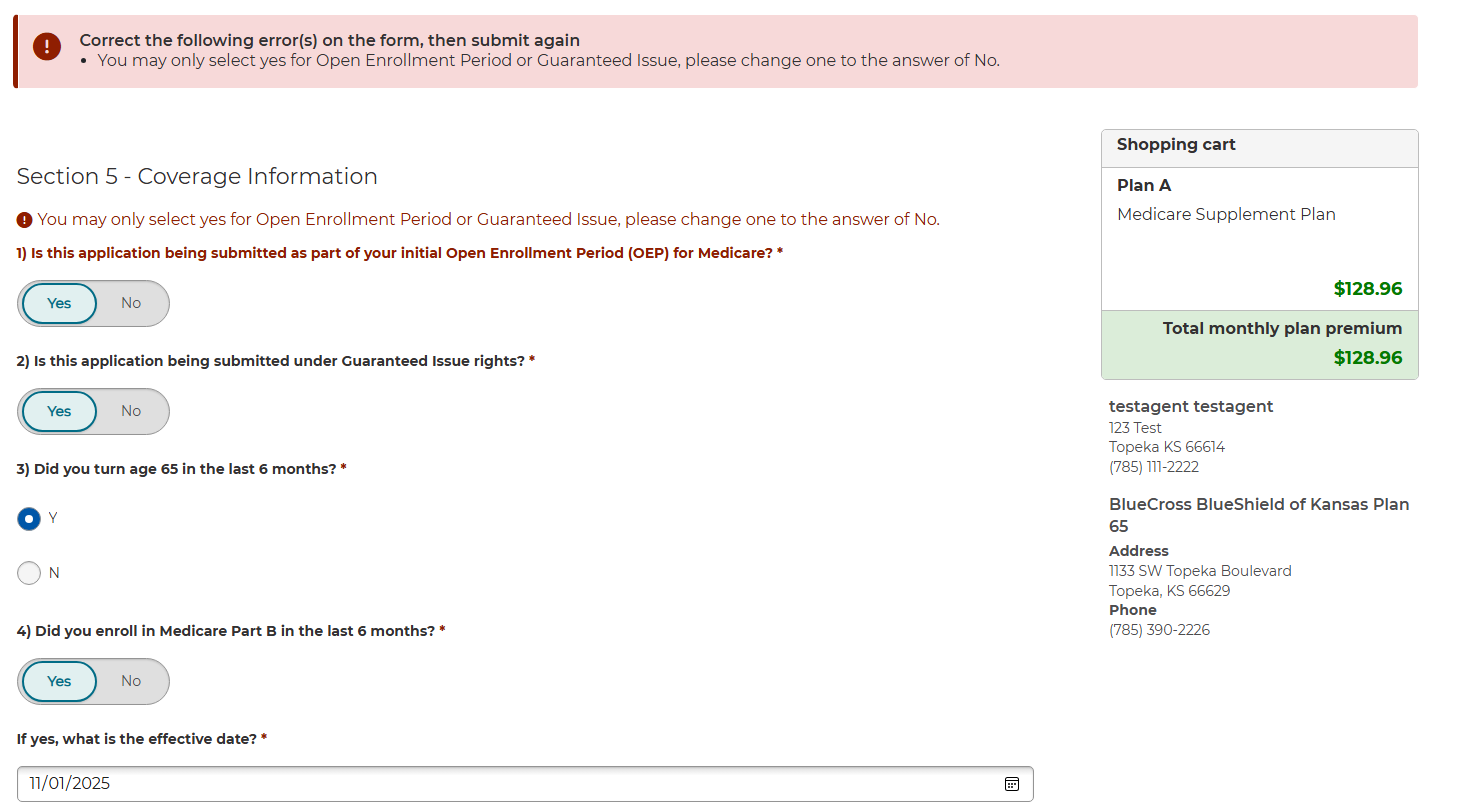Image resolution: width=1461 pixels, height=804 pixels.
Task: Select Yes for the Open Enrollment Period question
Action: point(60,303)
